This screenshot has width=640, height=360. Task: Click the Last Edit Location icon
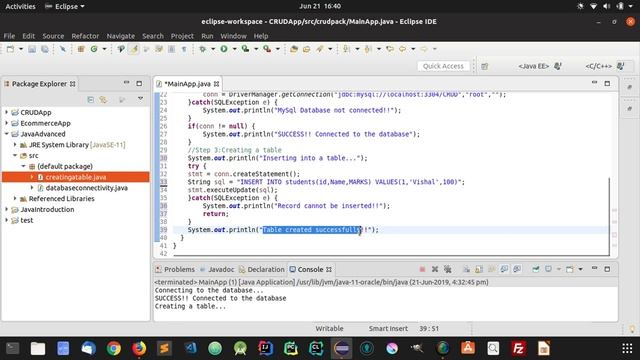point(390,49)
